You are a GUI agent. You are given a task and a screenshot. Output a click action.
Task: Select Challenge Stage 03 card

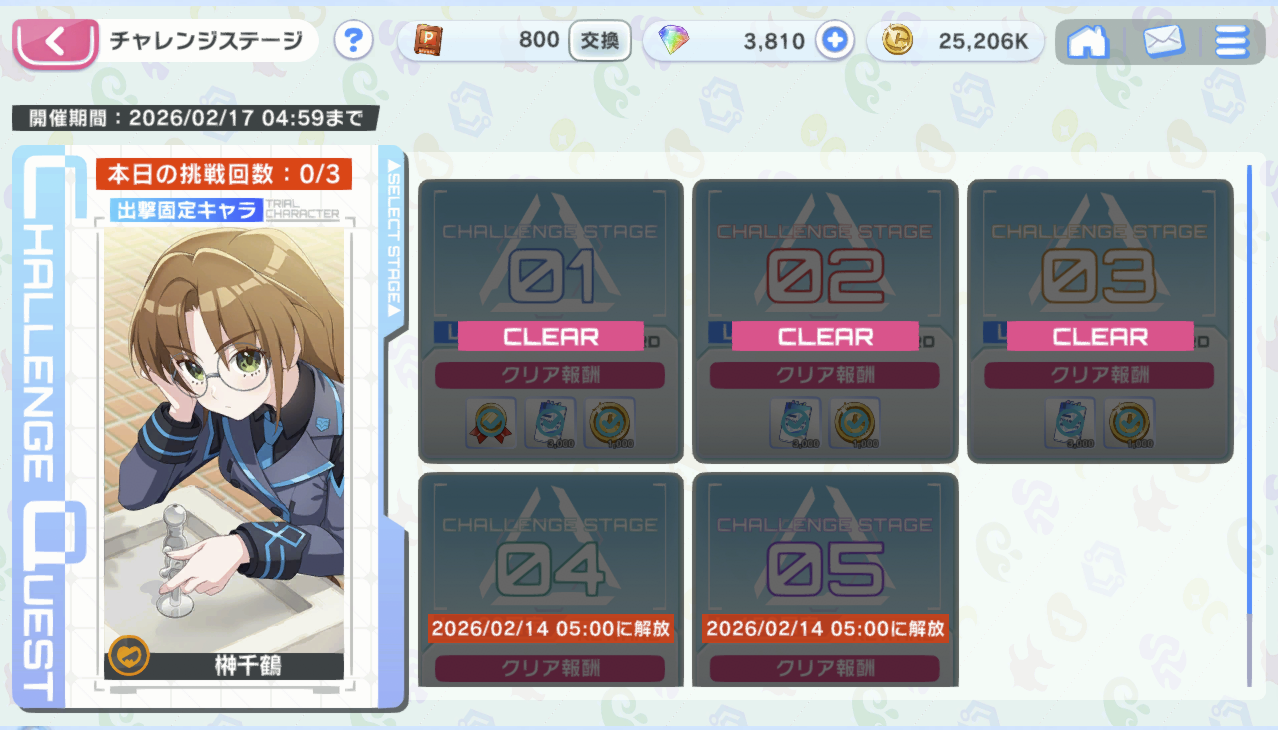pyautogui.click(x=1100, y=321)
